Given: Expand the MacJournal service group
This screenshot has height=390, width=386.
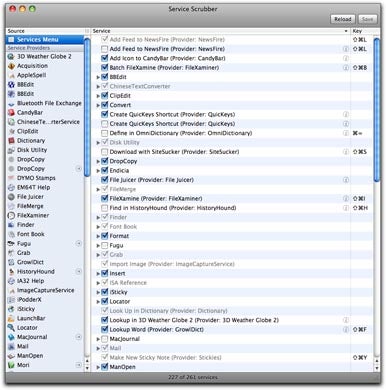Looking at the screenshot, I should [98, 339].
